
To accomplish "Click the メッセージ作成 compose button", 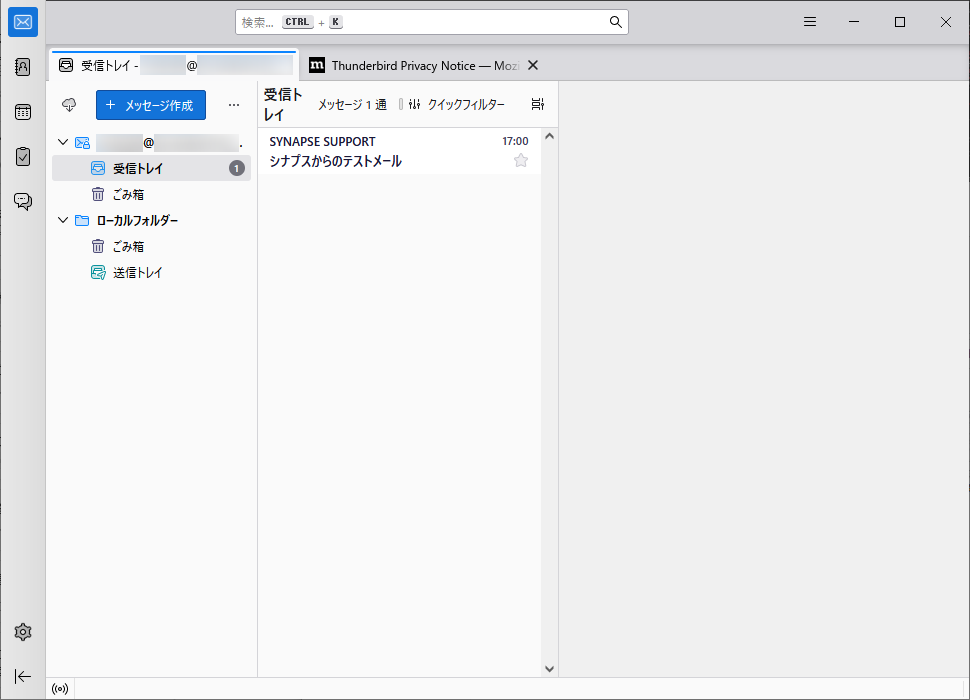I will pos(150,105).
